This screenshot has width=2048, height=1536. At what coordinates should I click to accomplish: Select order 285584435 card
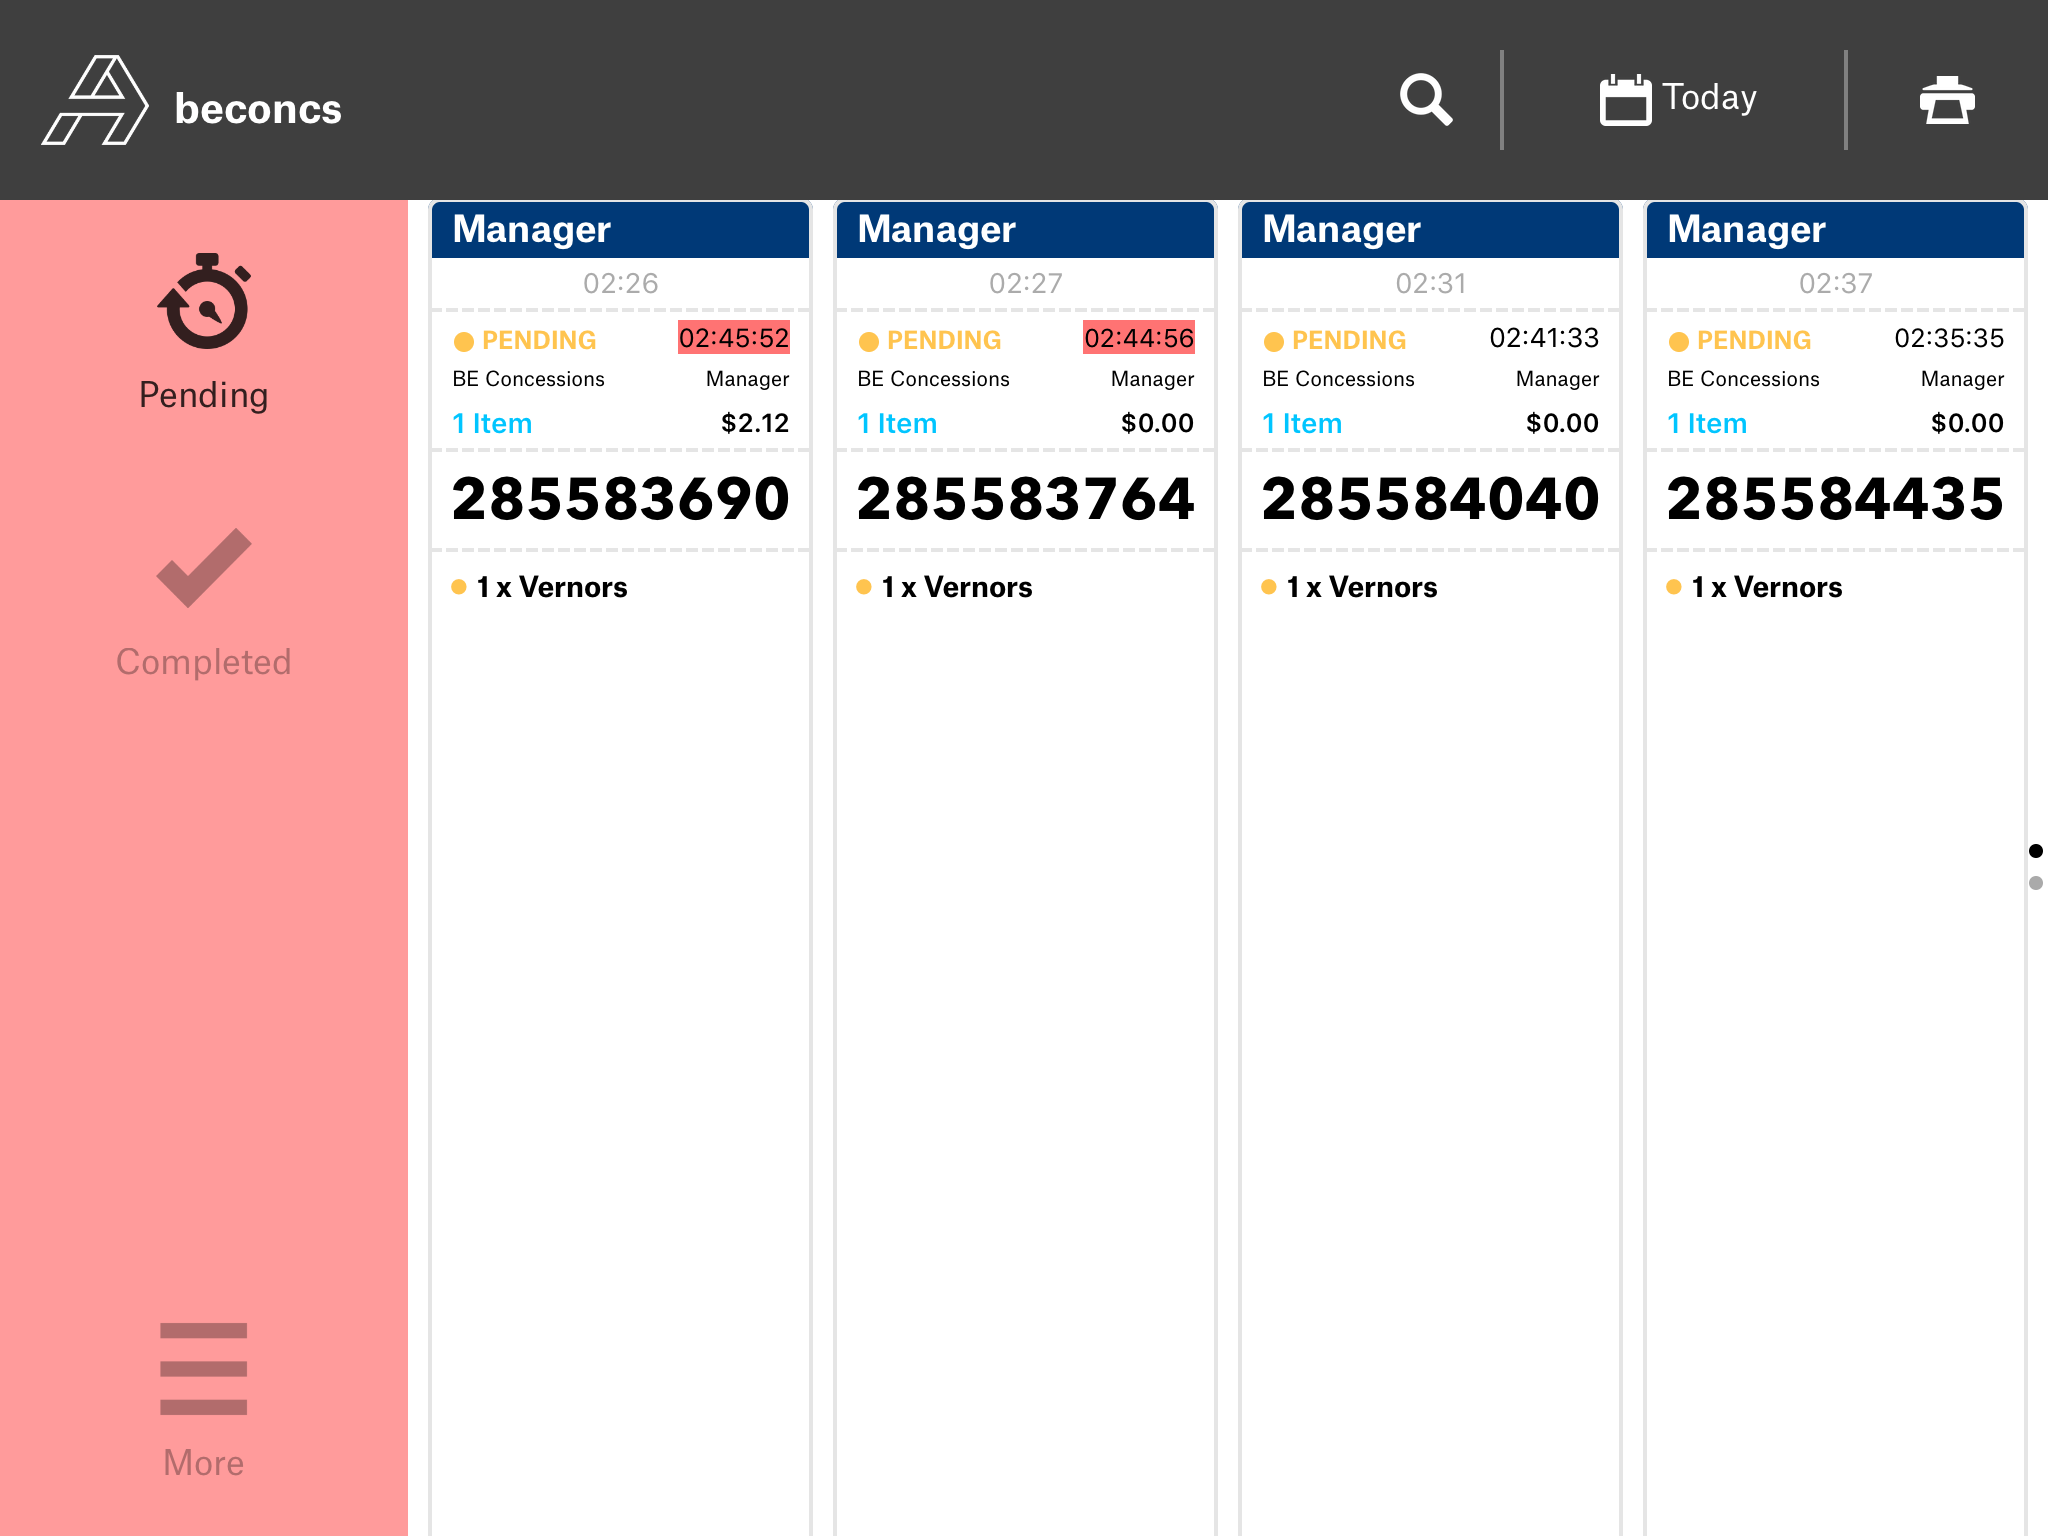[x=1835, y=499]
